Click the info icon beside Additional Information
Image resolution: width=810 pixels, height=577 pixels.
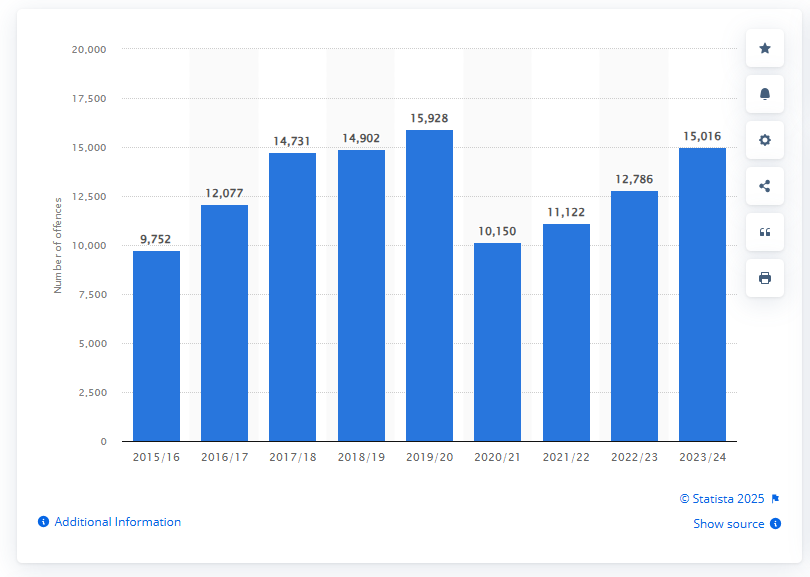pos(43,522)
